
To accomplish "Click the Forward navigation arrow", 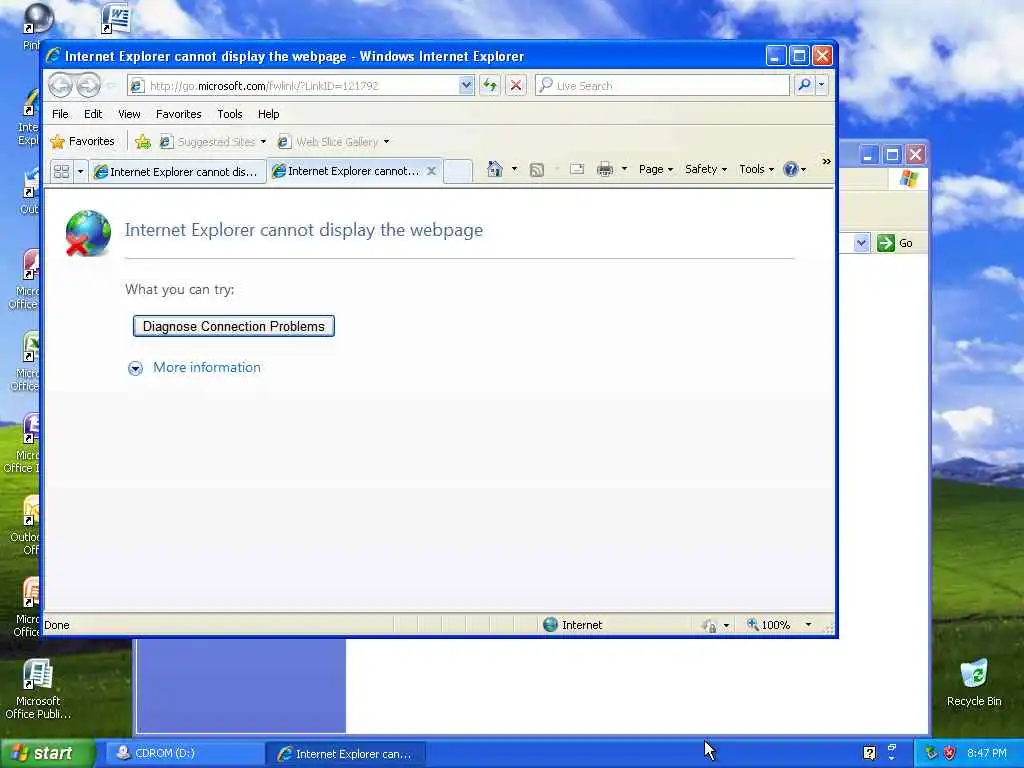I will [88, 86].
